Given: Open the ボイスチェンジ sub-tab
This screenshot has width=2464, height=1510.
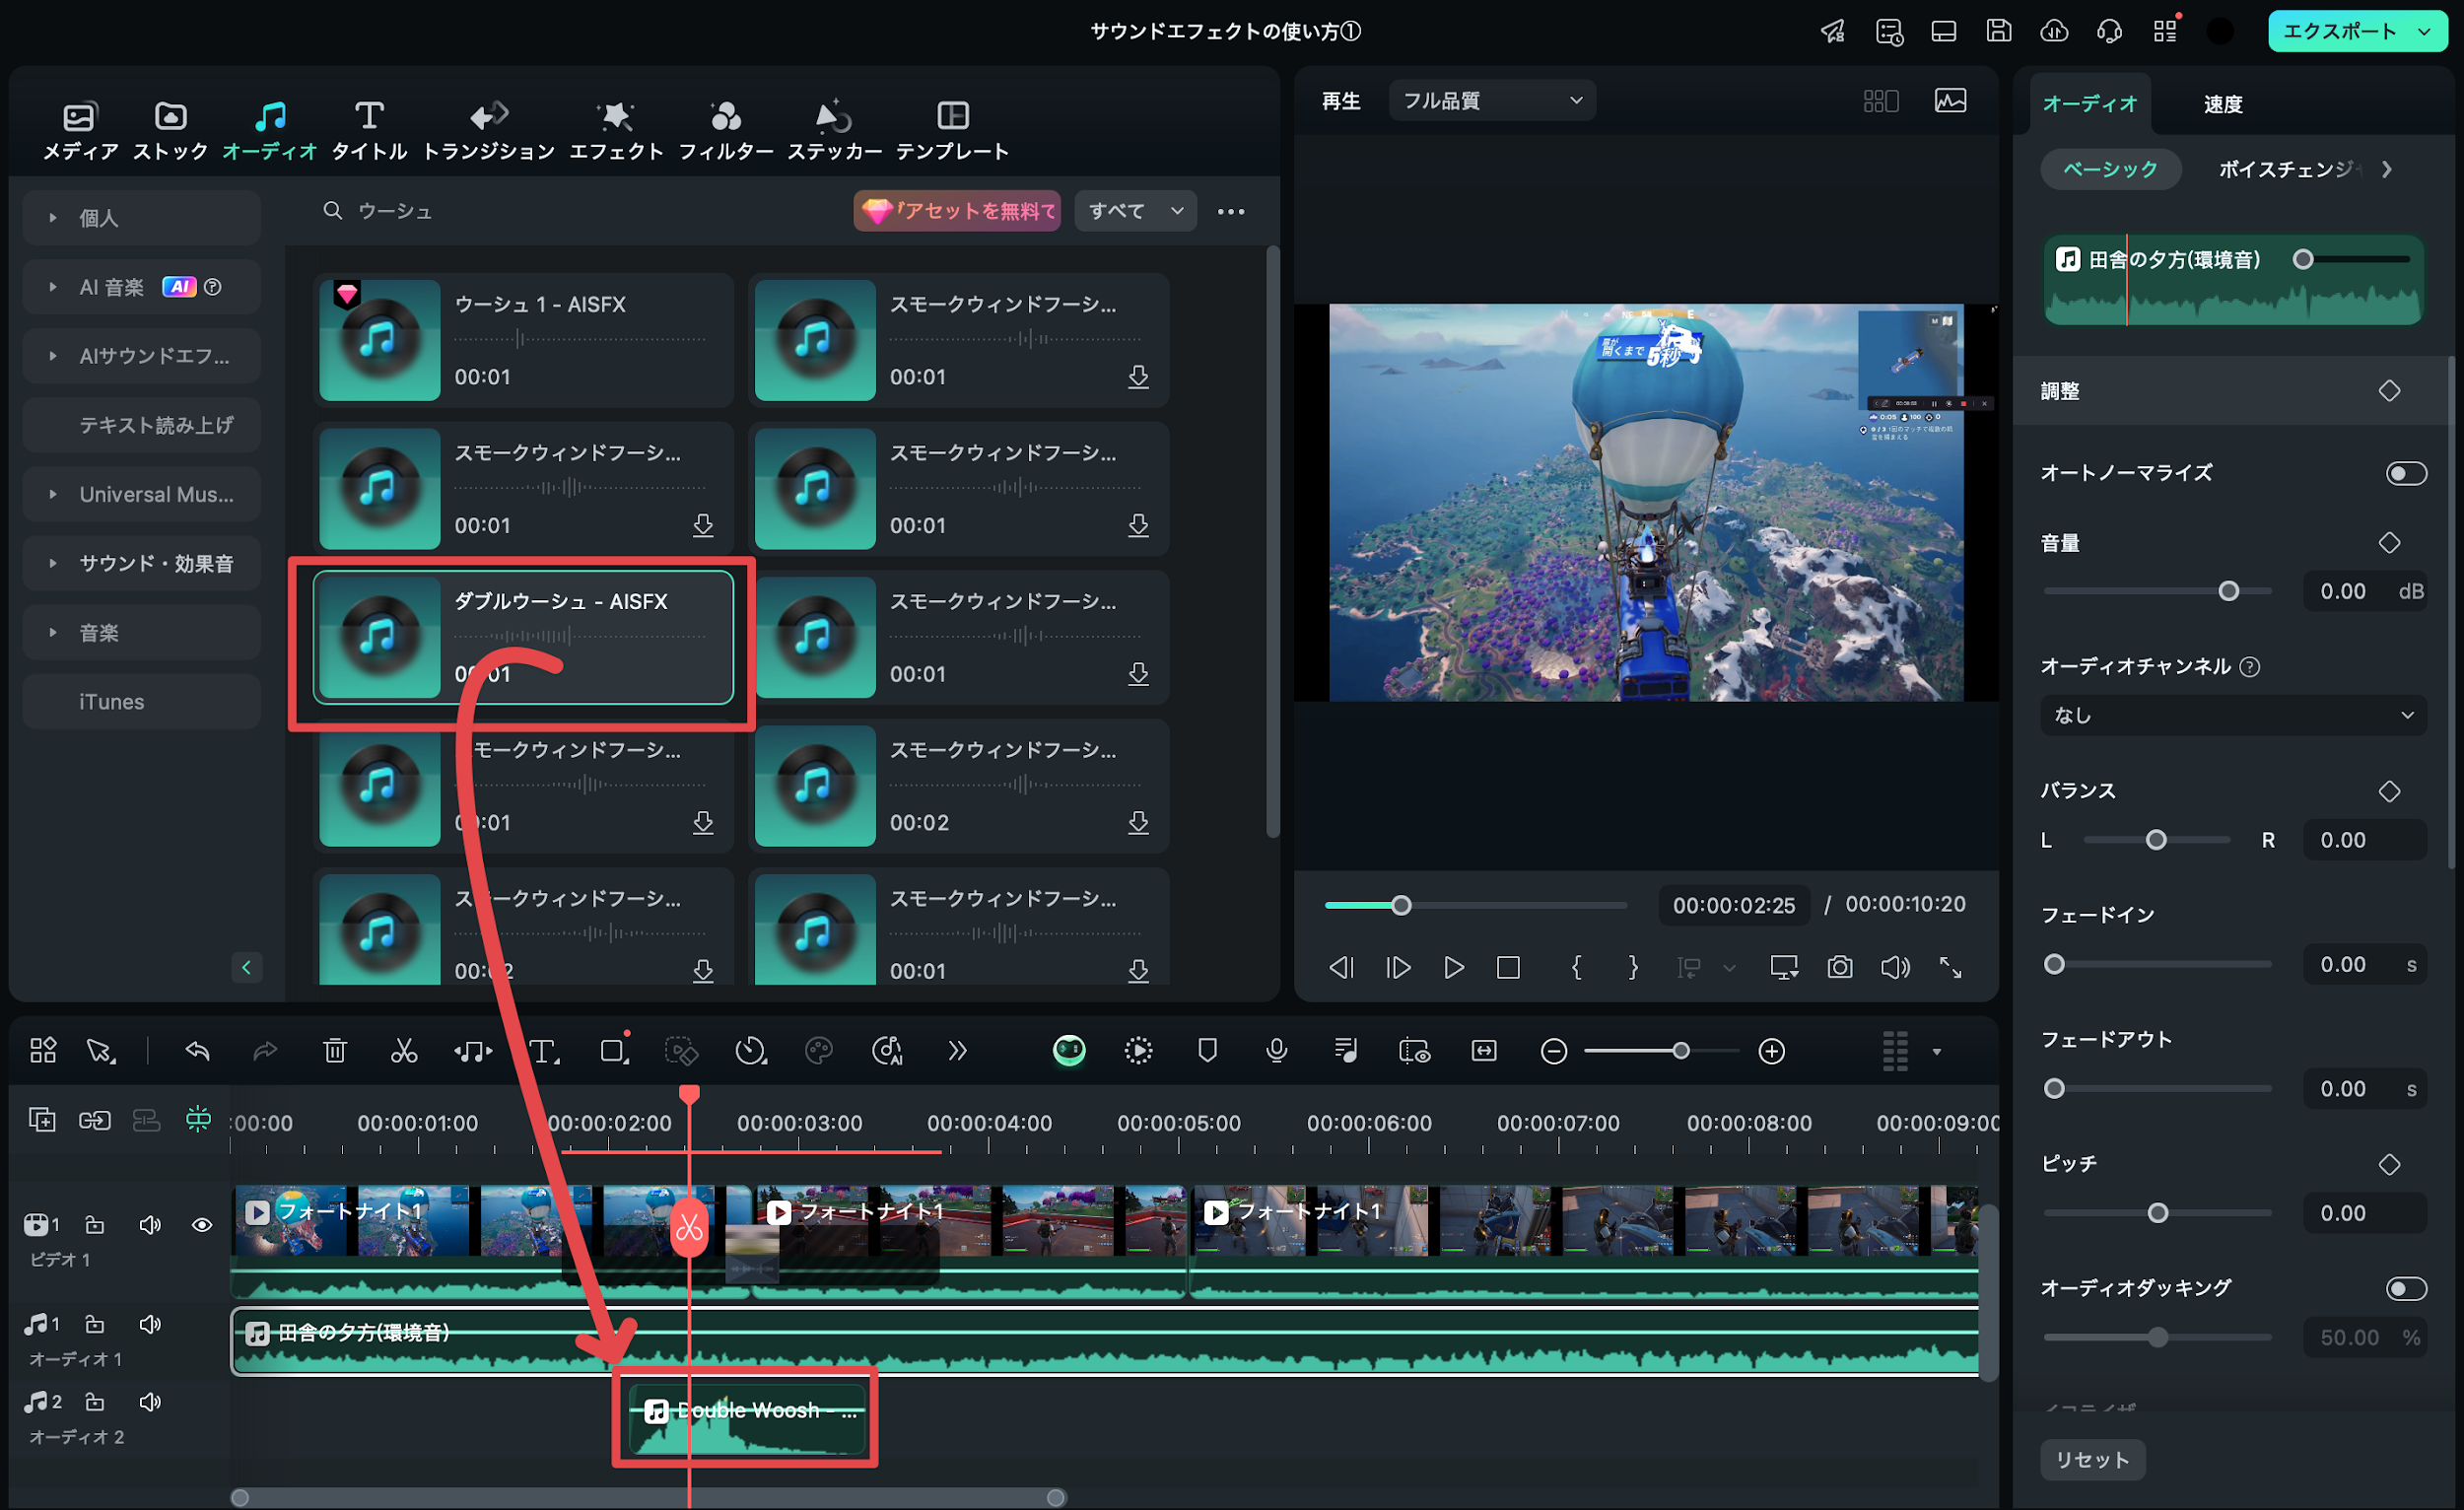Looking at the screenshot, I should (x=2287, y=169).
